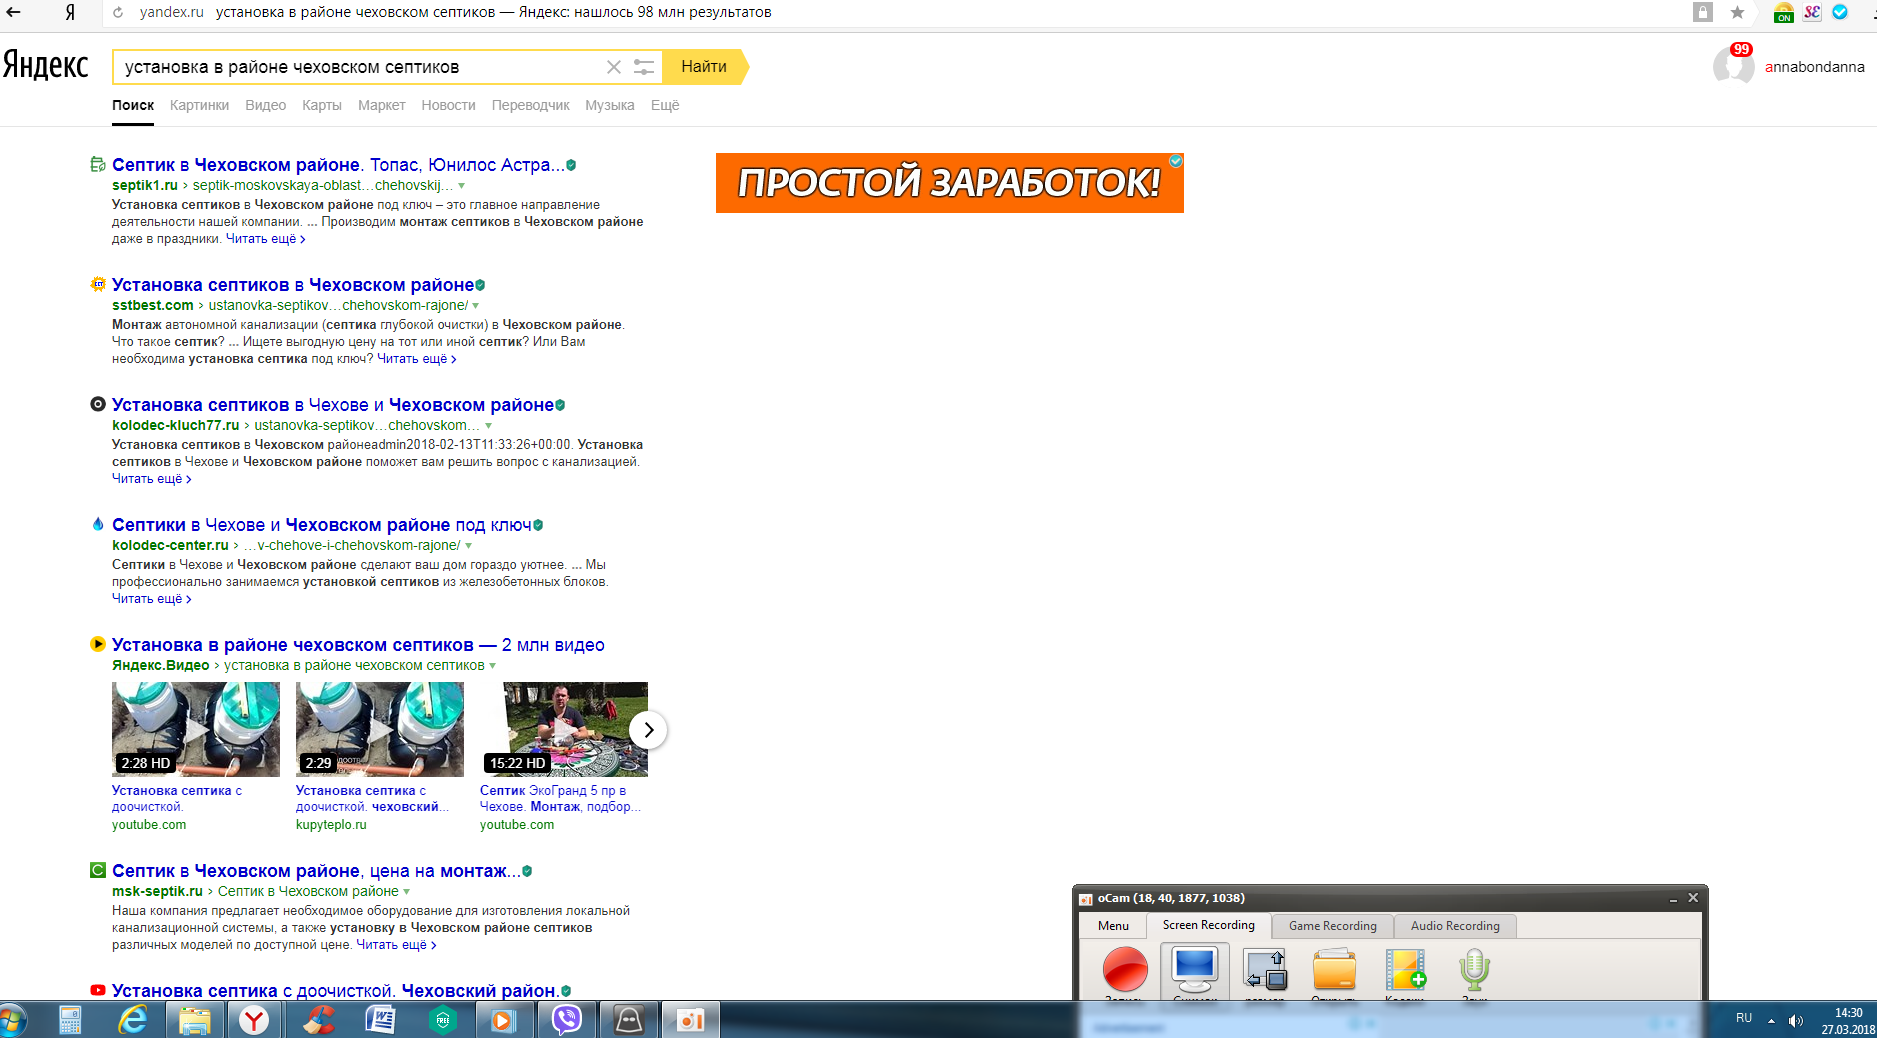
Task: Open result 'Септик в Чеховском районе. Топас, Юнилос Астра'
Action: click(338, 165)
